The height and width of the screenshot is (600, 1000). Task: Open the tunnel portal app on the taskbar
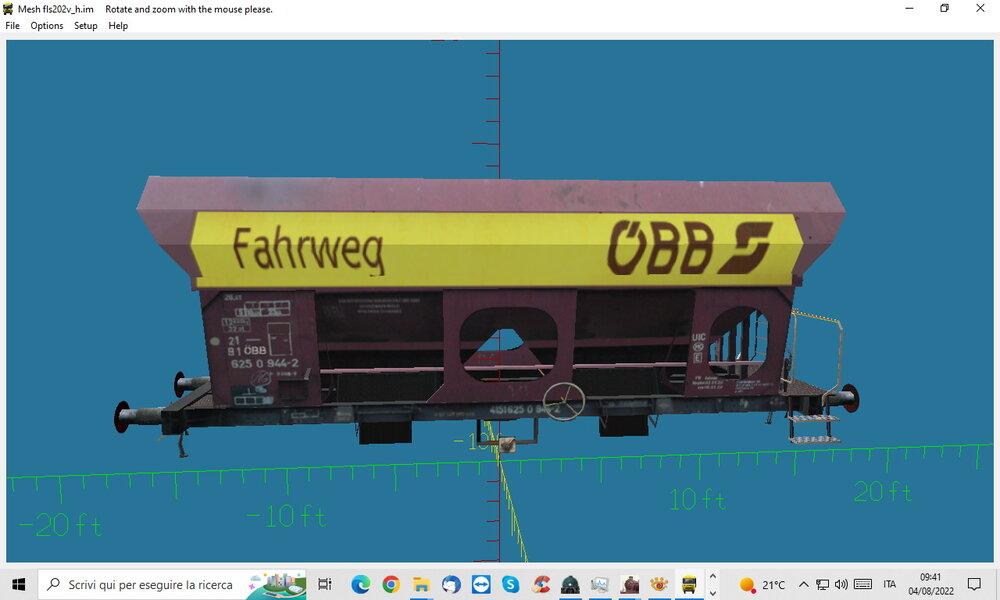tap(570, 584)
